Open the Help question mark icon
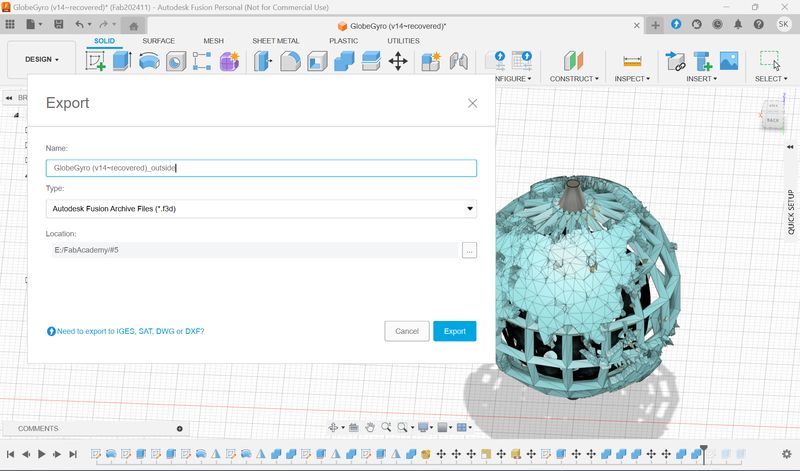 (759, 24)
